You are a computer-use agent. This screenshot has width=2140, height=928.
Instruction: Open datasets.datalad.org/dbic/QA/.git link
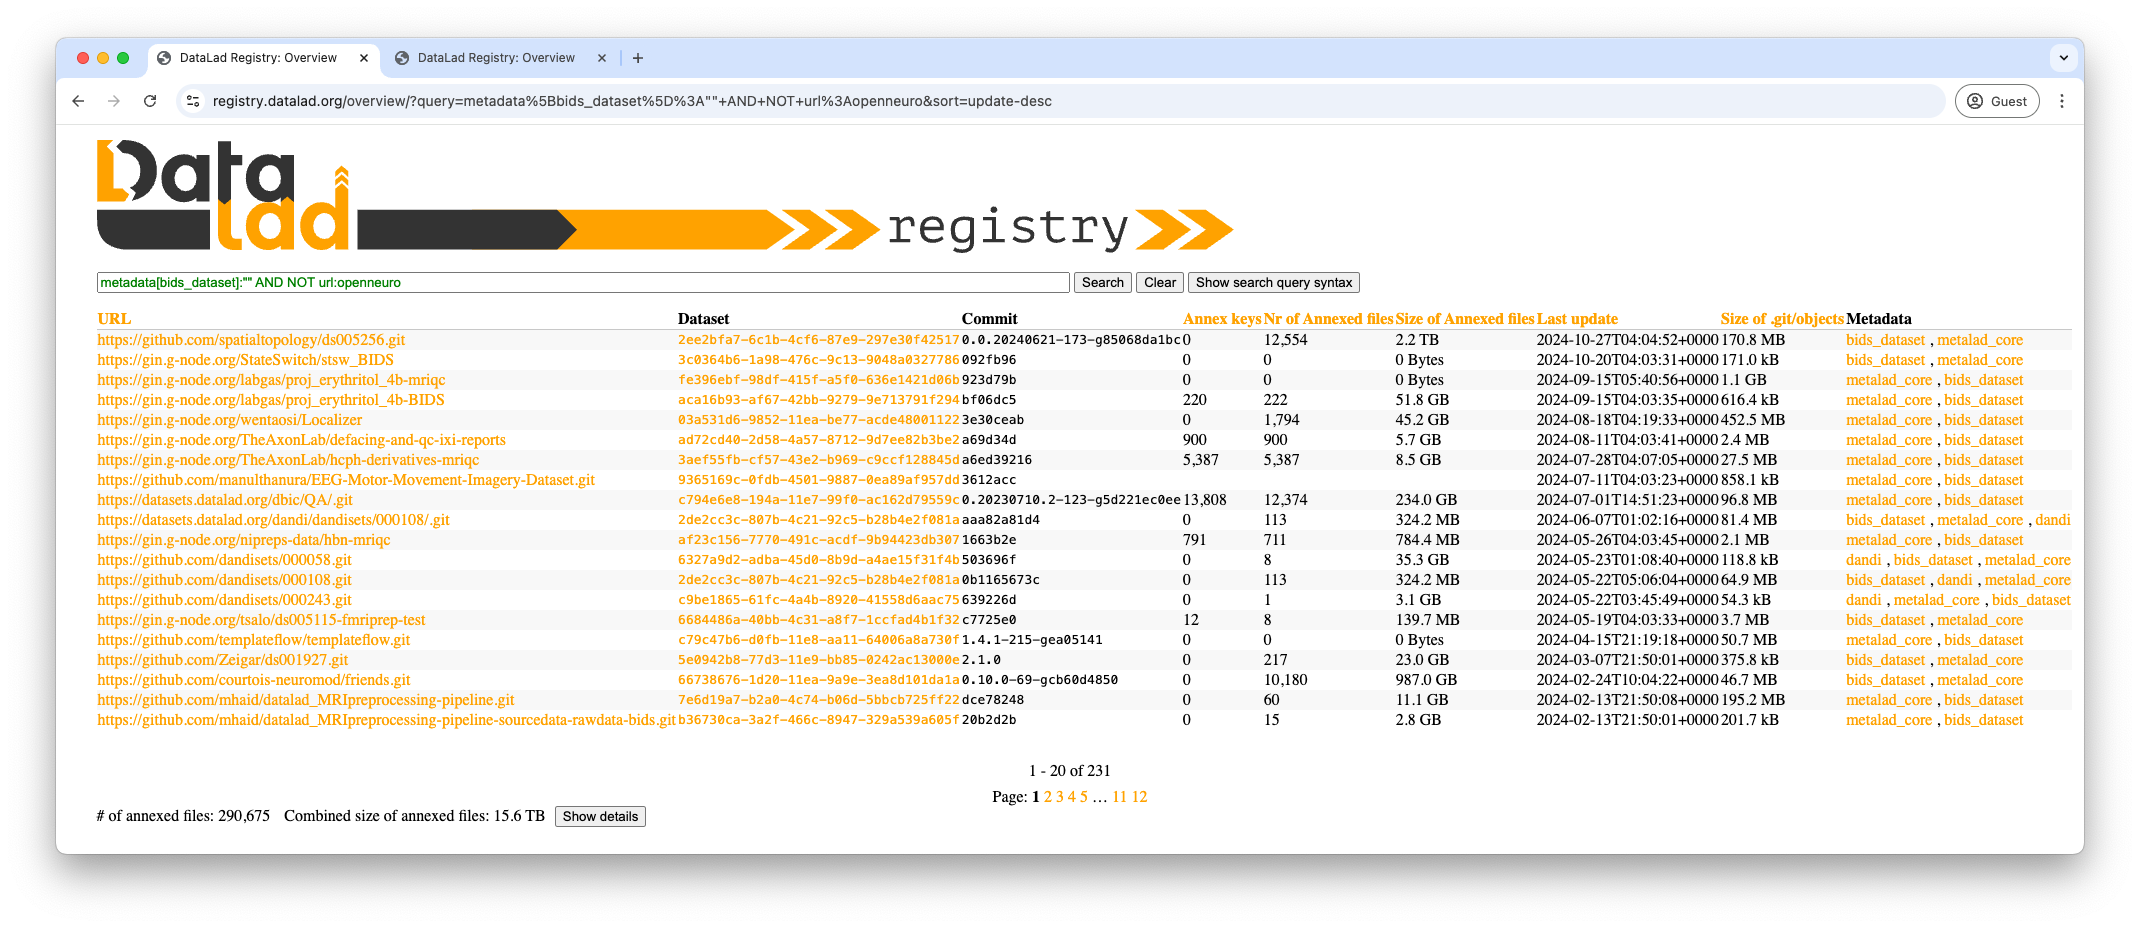225,500
